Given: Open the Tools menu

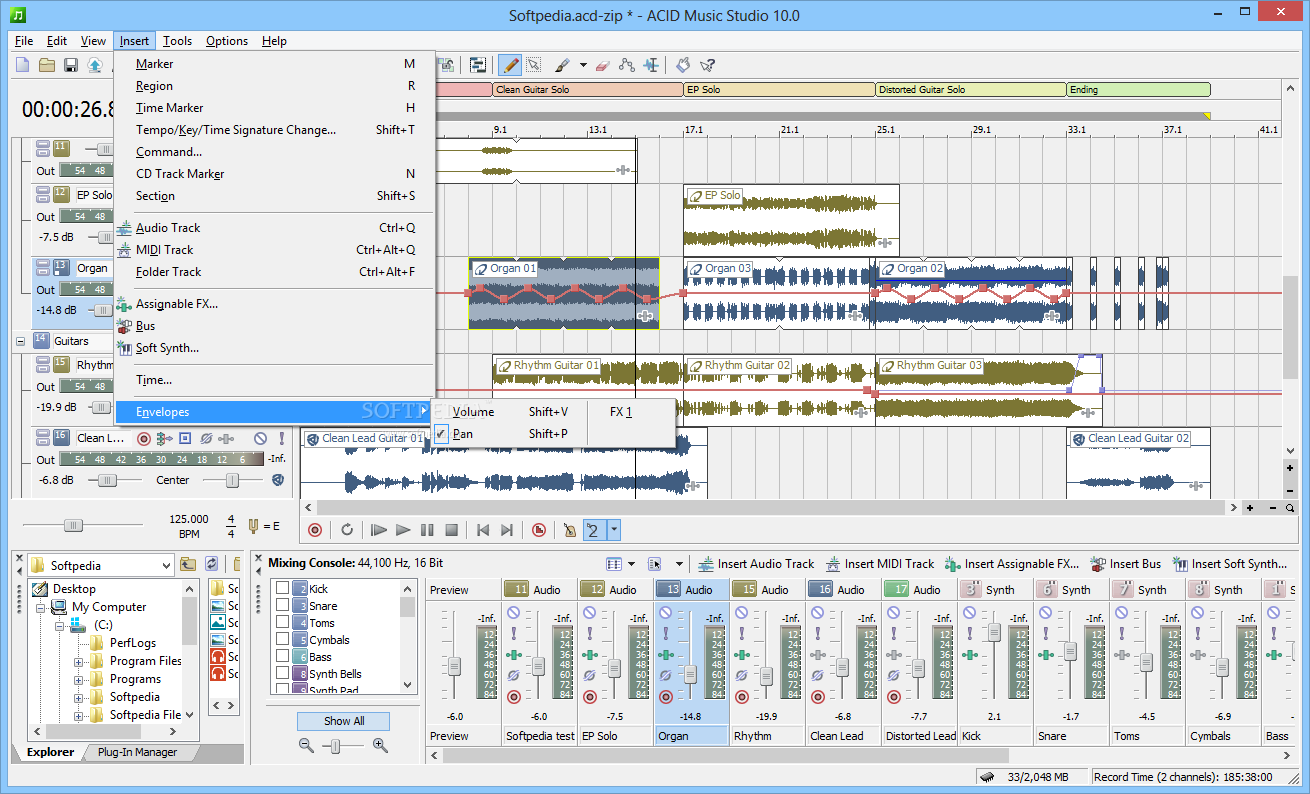Looking at the screenshot, I should (178, 41).
